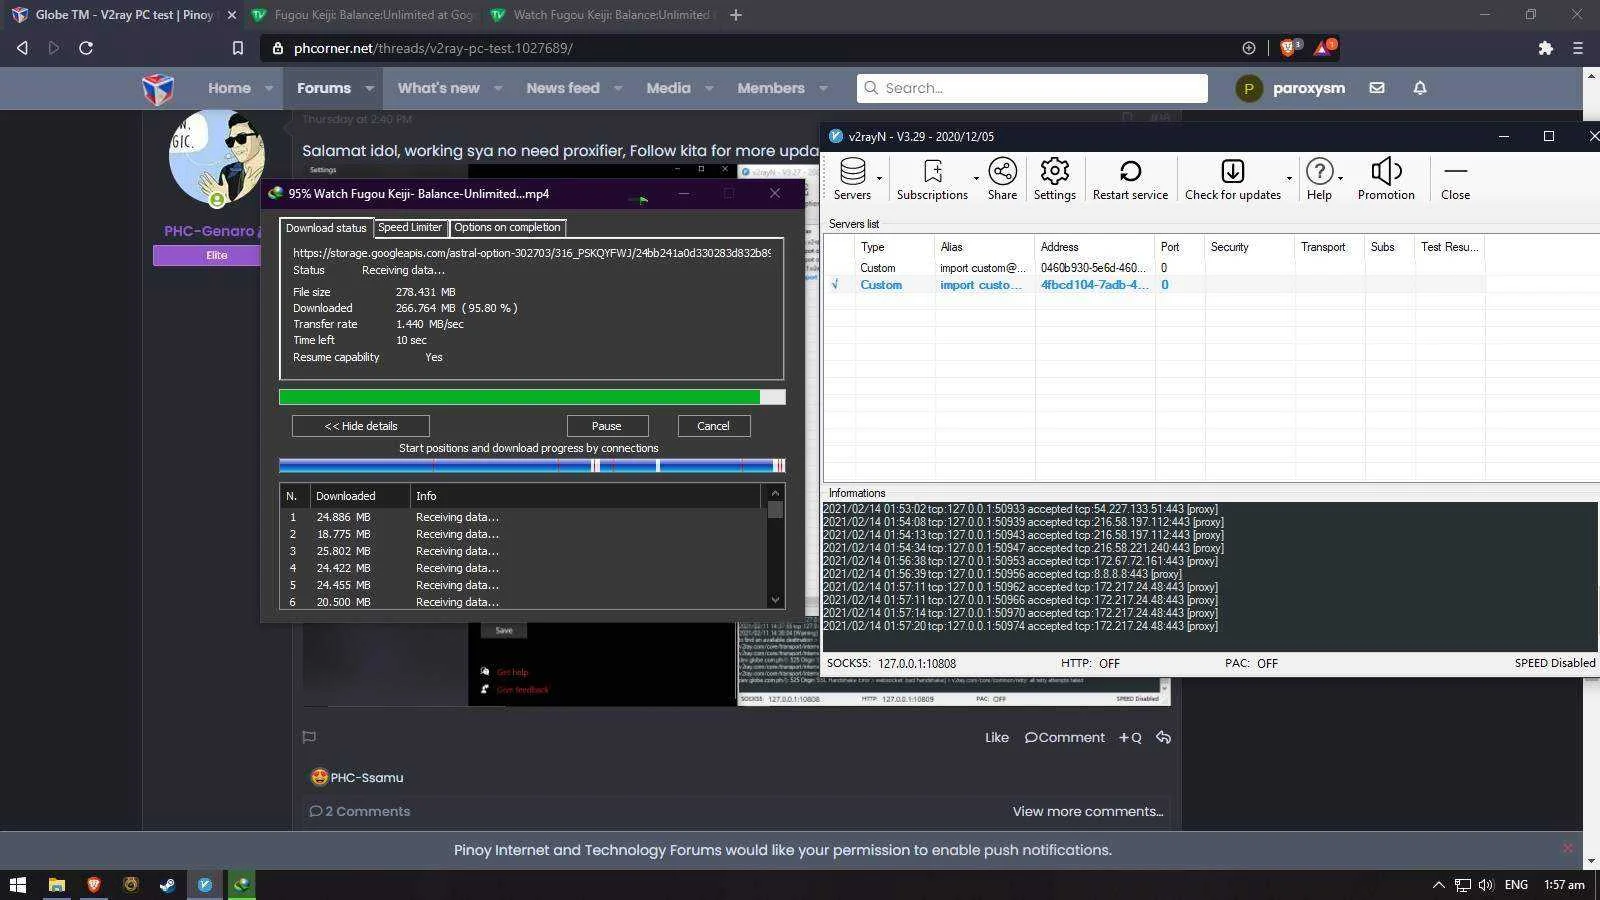Open What's new in forum navigation
The height and width of the screenshot is (900, 1600).
click(439, 88)
